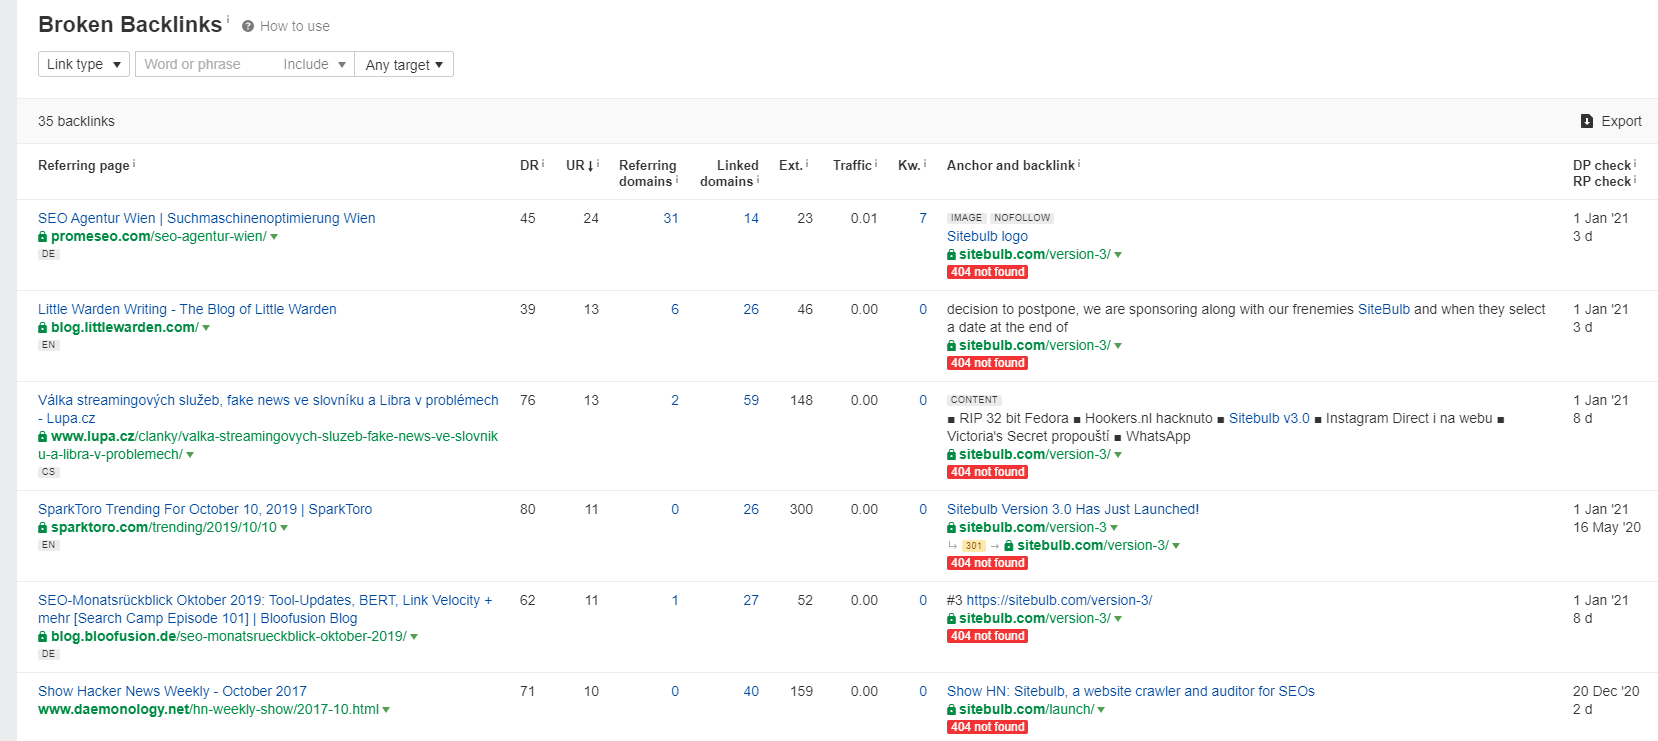
Task: Sort by Referring domains column header
Action: 647,173
